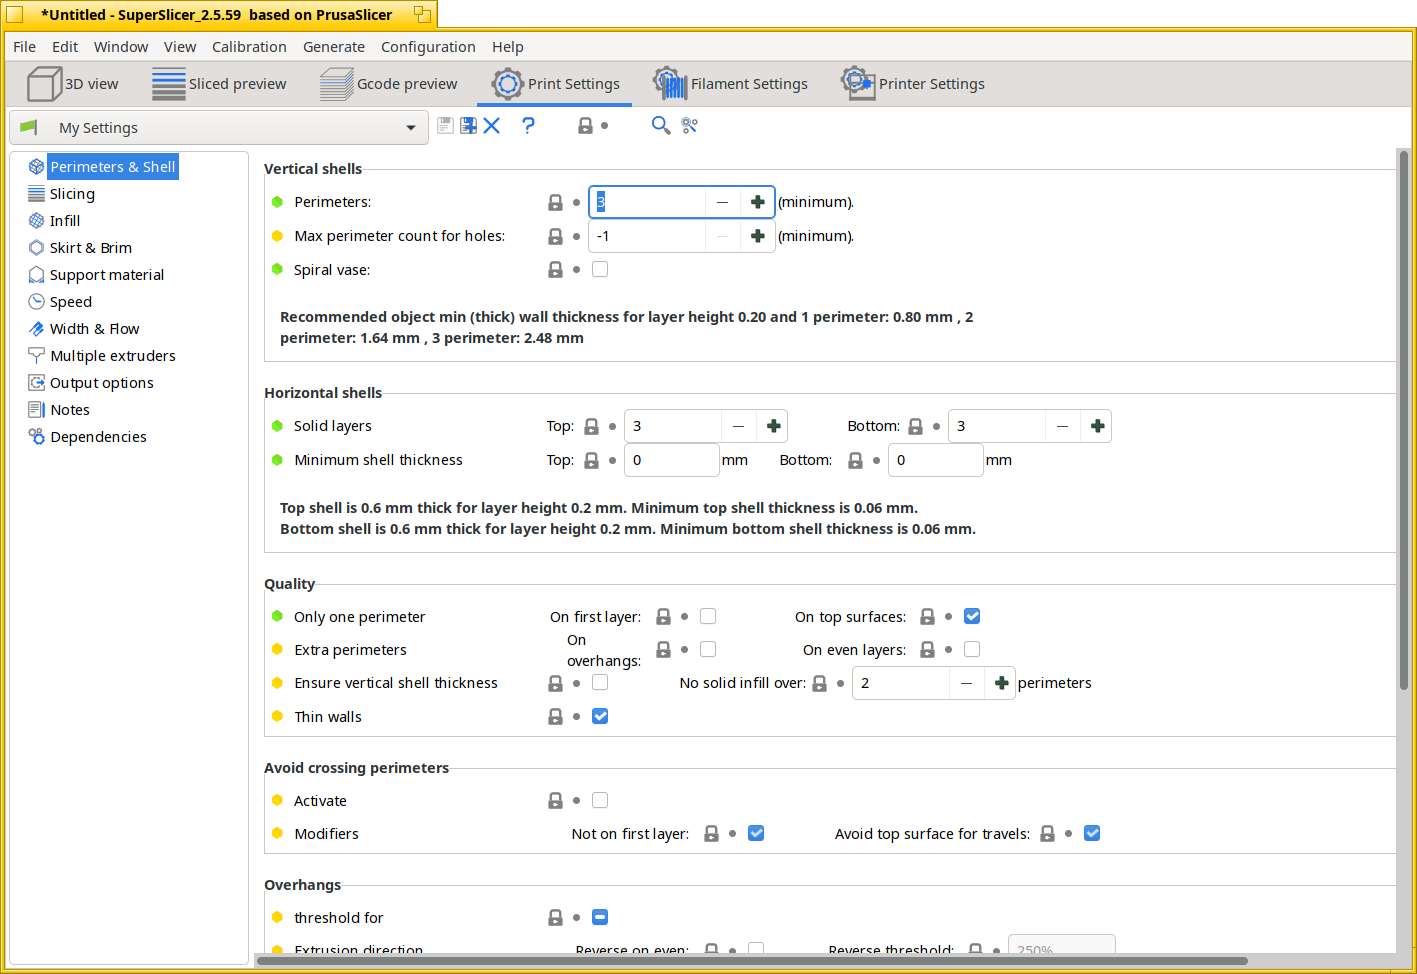
Task: Enable Ensure vertical shell thickness checkbox
Action: 600,682
